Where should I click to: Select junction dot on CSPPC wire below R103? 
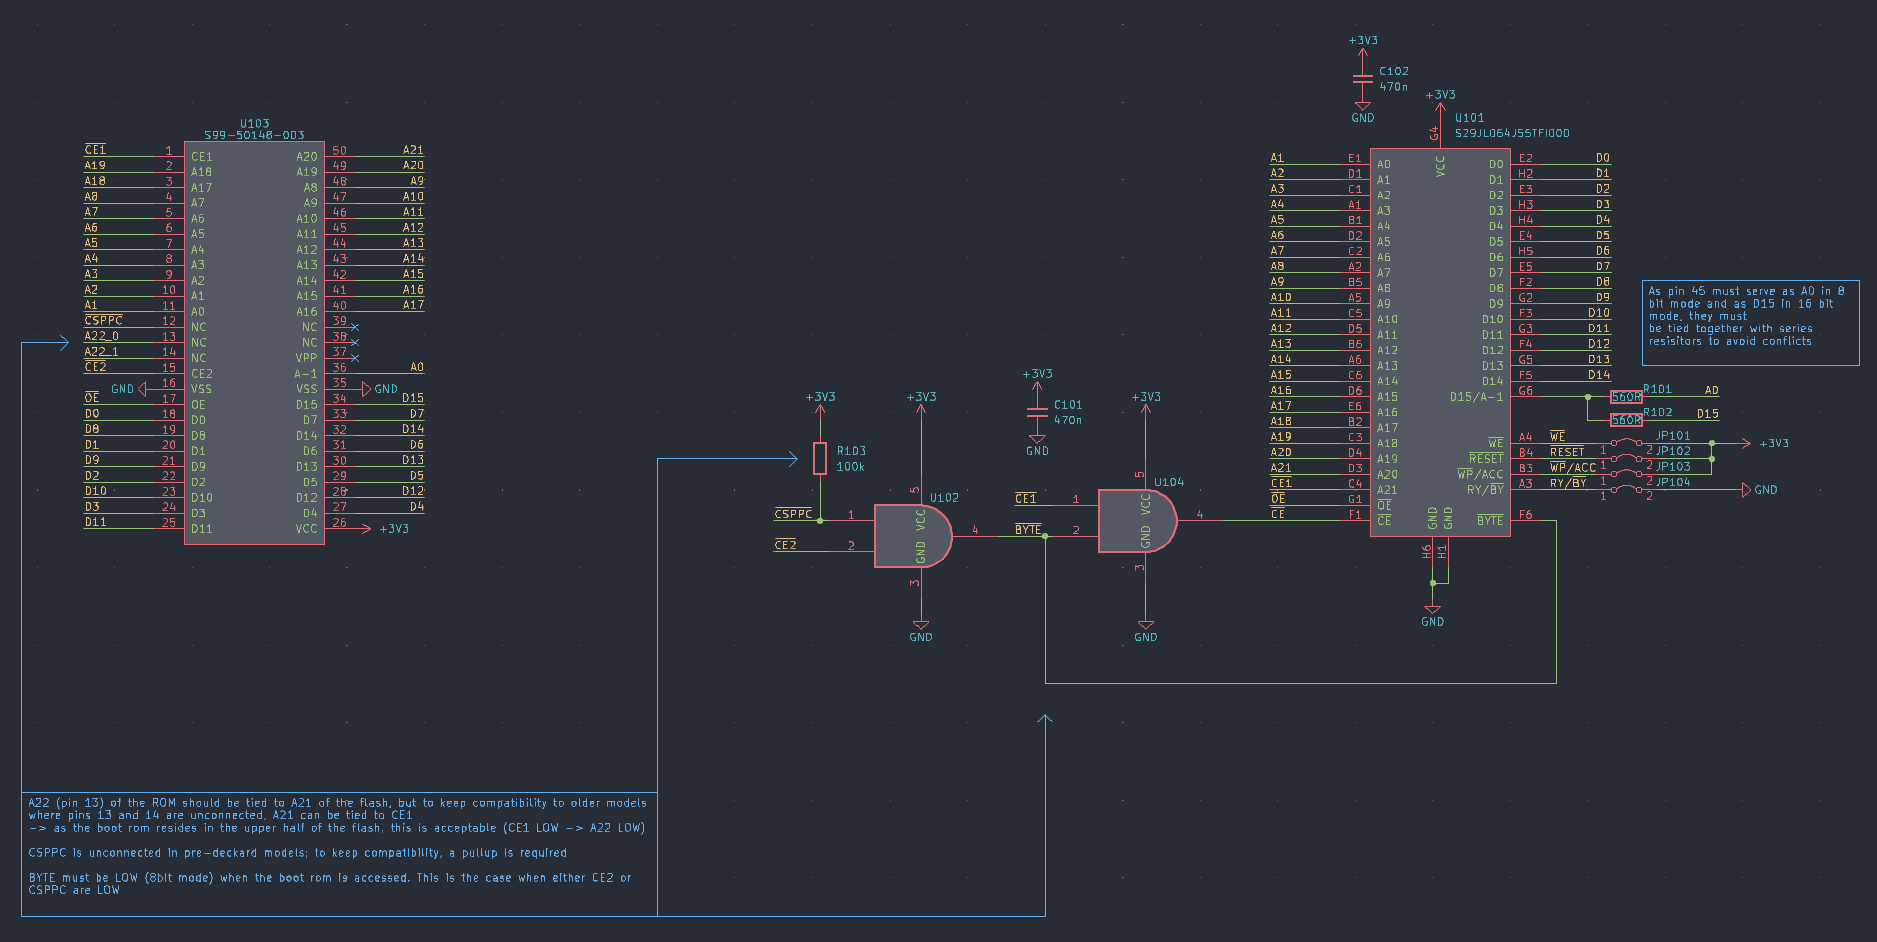[x=820, y=521]
